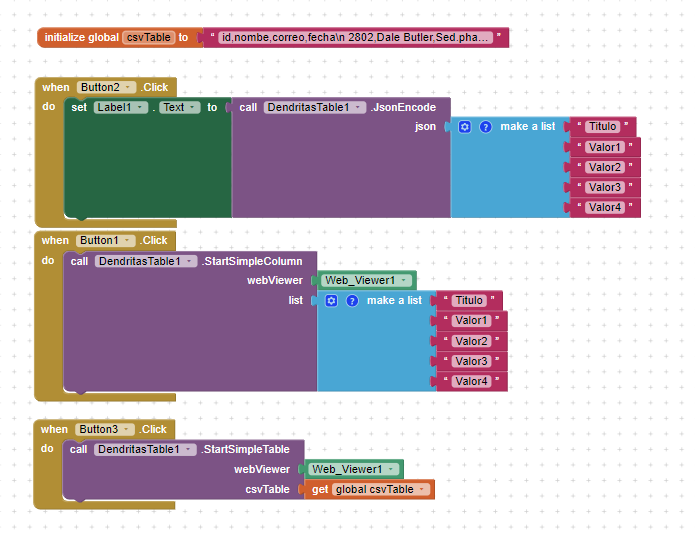The width and height of the screenshot is (695, 533).
Task: Open the Button2 component dropdown
Action: pyautogui.click(x=127, y=87)
